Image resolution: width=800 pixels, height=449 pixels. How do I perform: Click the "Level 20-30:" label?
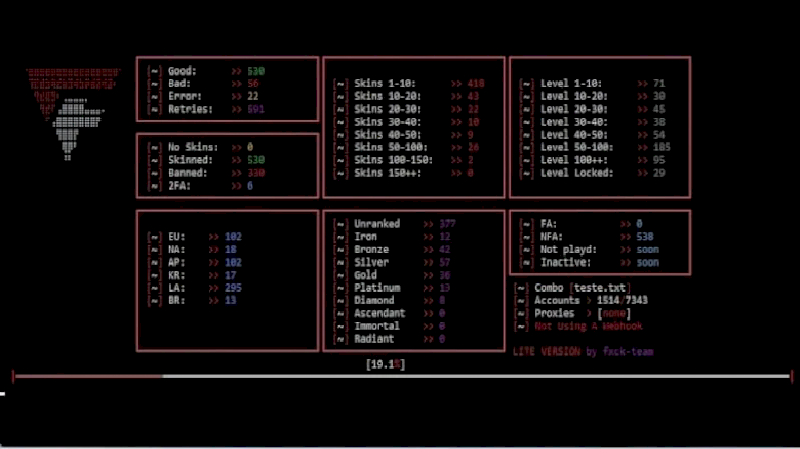[x=574, y=109]
